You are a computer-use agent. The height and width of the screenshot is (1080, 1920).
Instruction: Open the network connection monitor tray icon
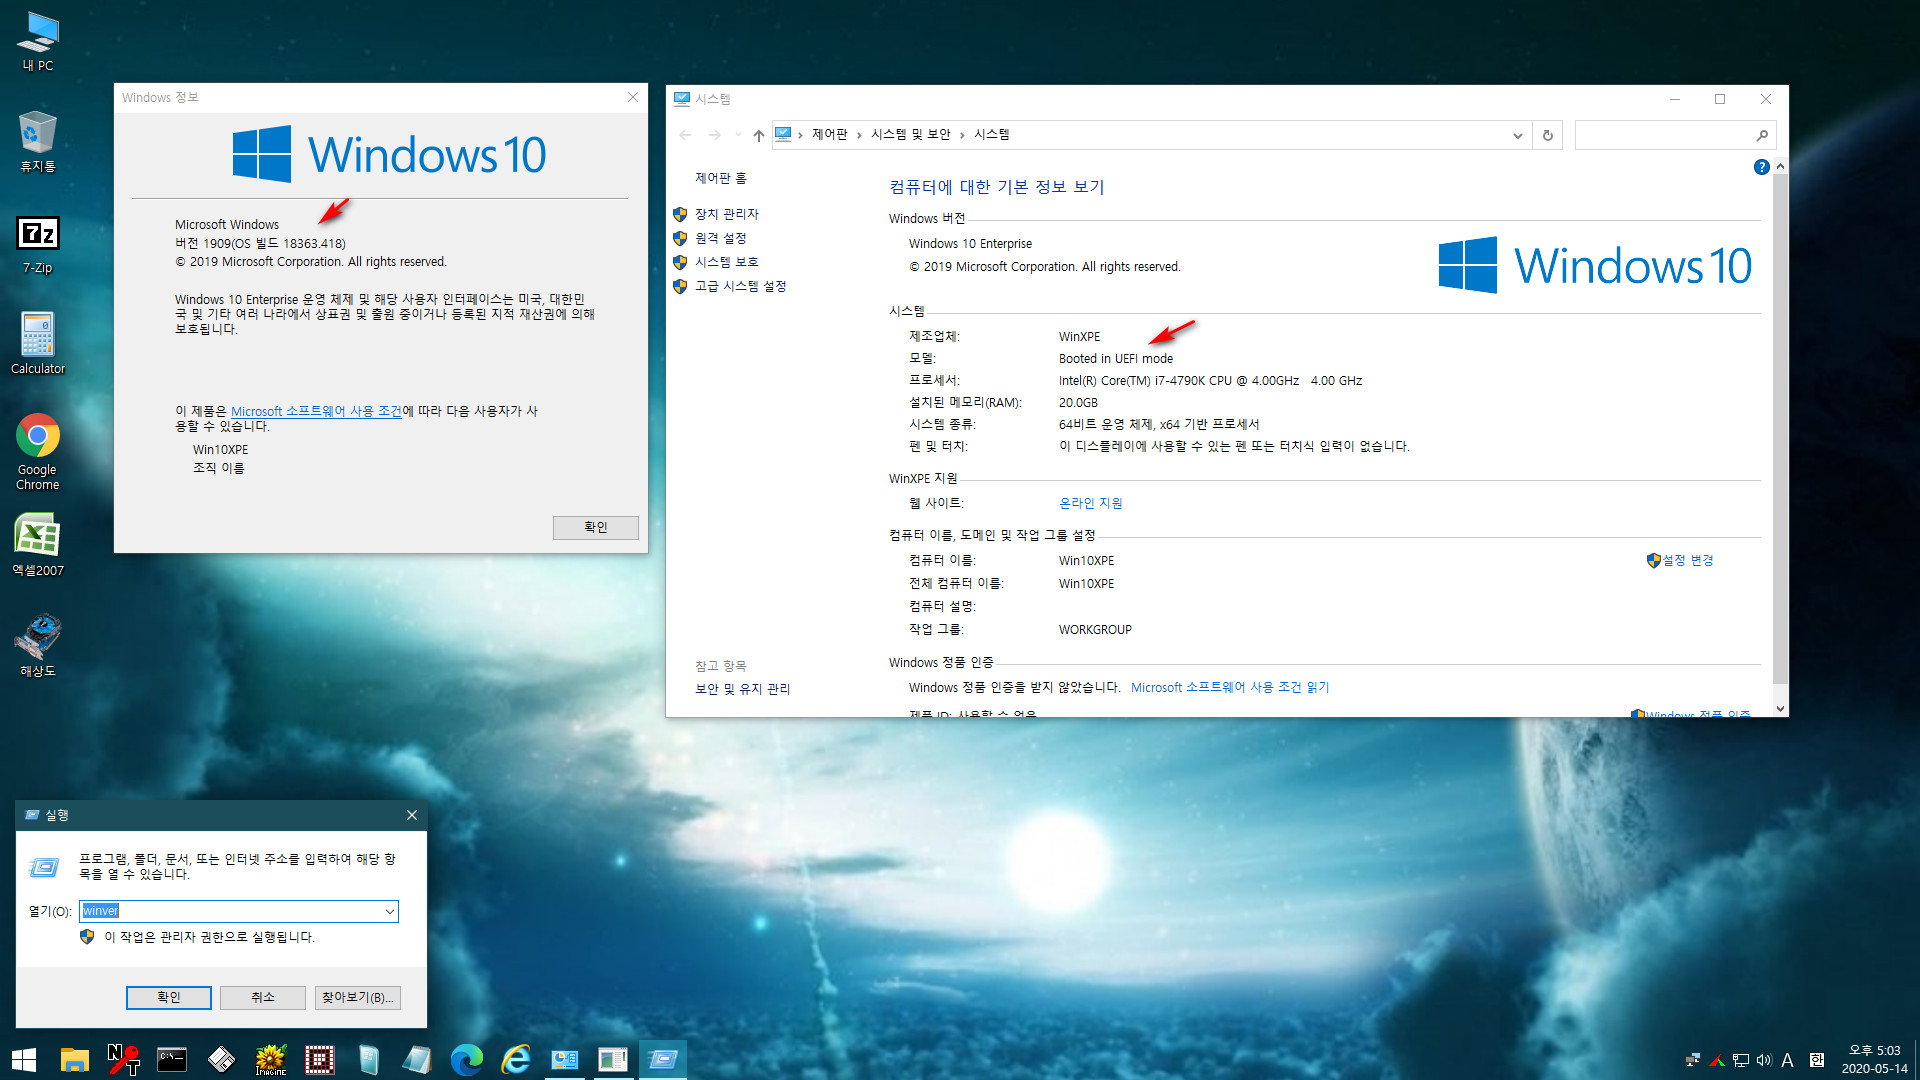[x=1741, y=1060]
